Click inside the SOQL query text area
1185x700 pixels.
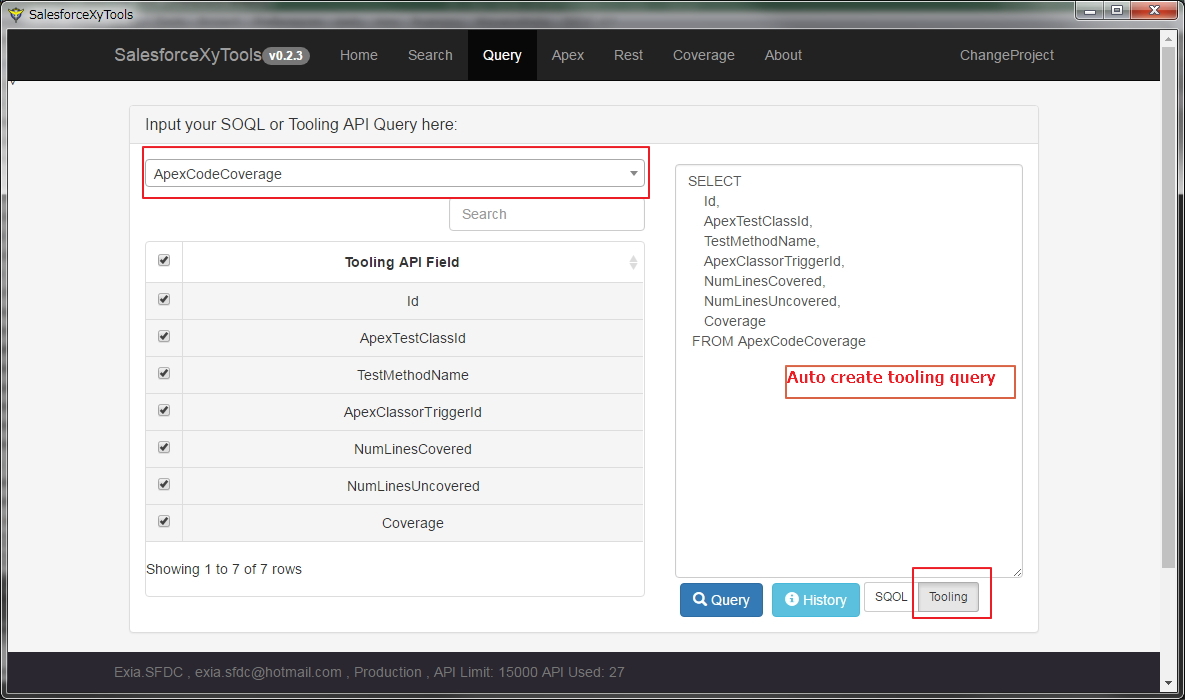pos(849,370)
